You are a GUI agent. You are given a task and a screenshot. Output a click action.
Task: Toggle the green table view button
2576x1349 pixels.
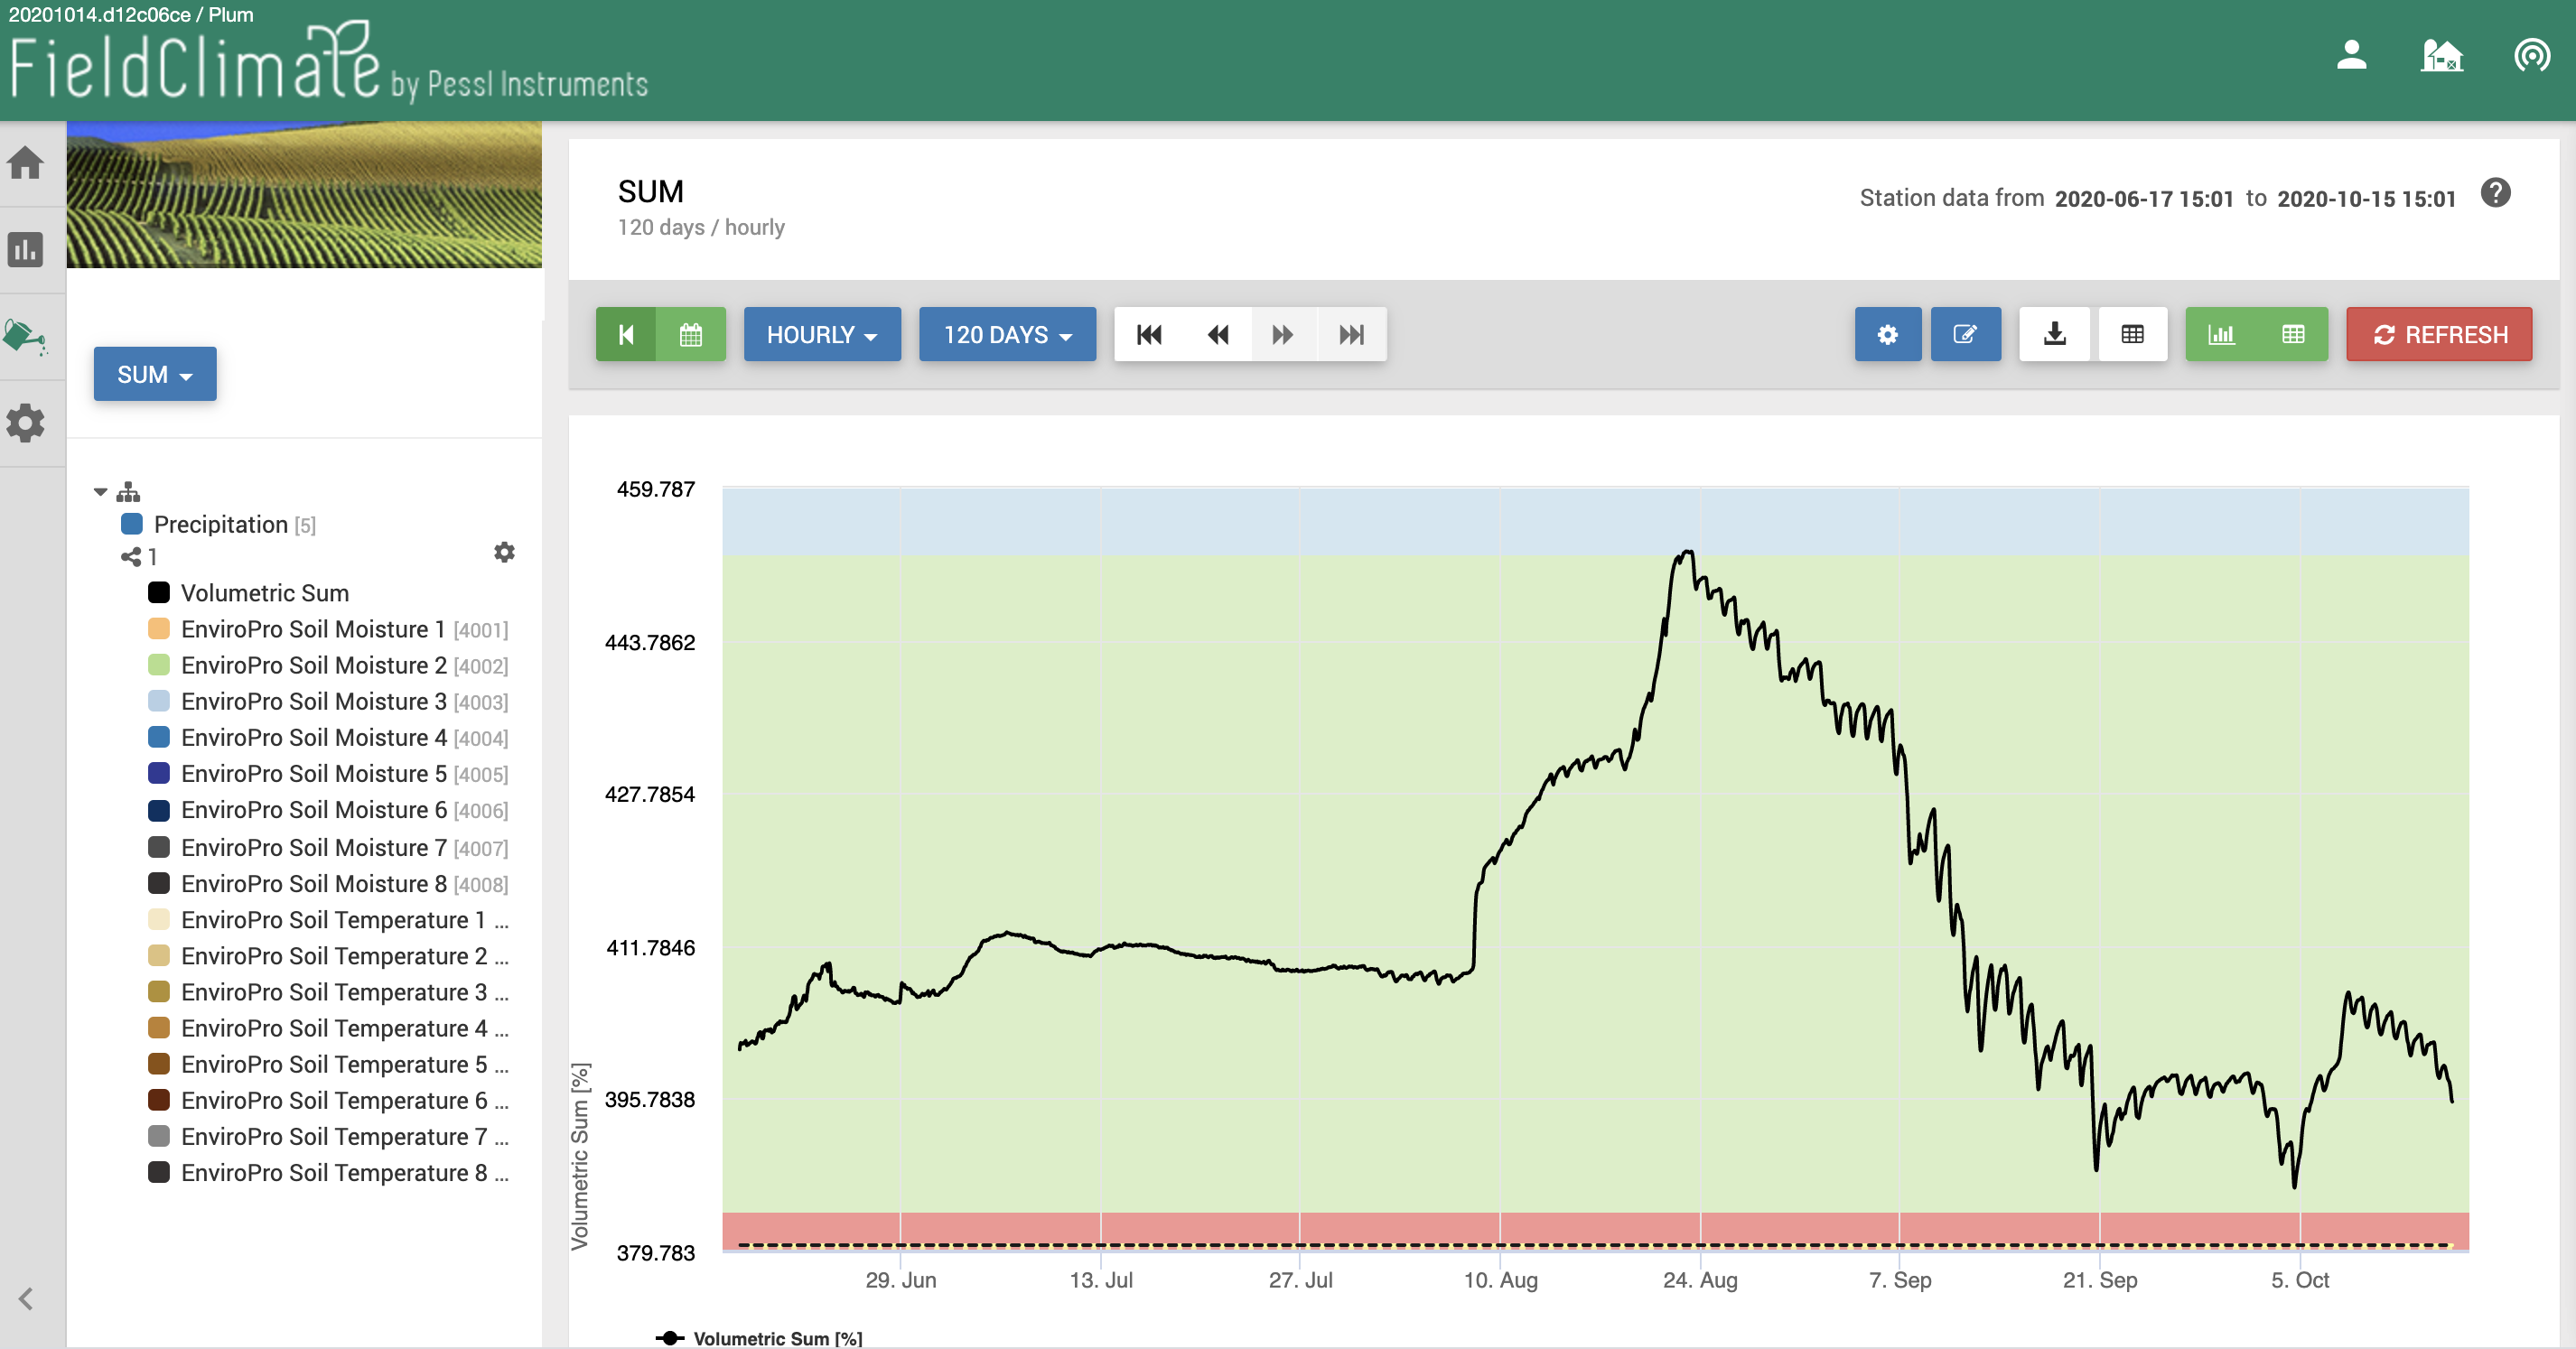pyautogui.click(x=2293, y=334)
